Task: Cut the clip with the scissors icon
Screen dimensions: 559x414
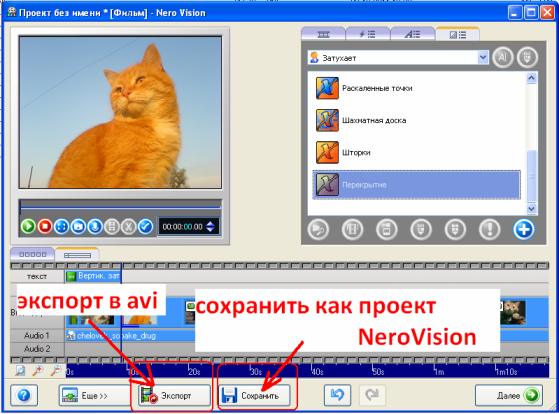Action: pyautogui.click(x=129, y=226)
